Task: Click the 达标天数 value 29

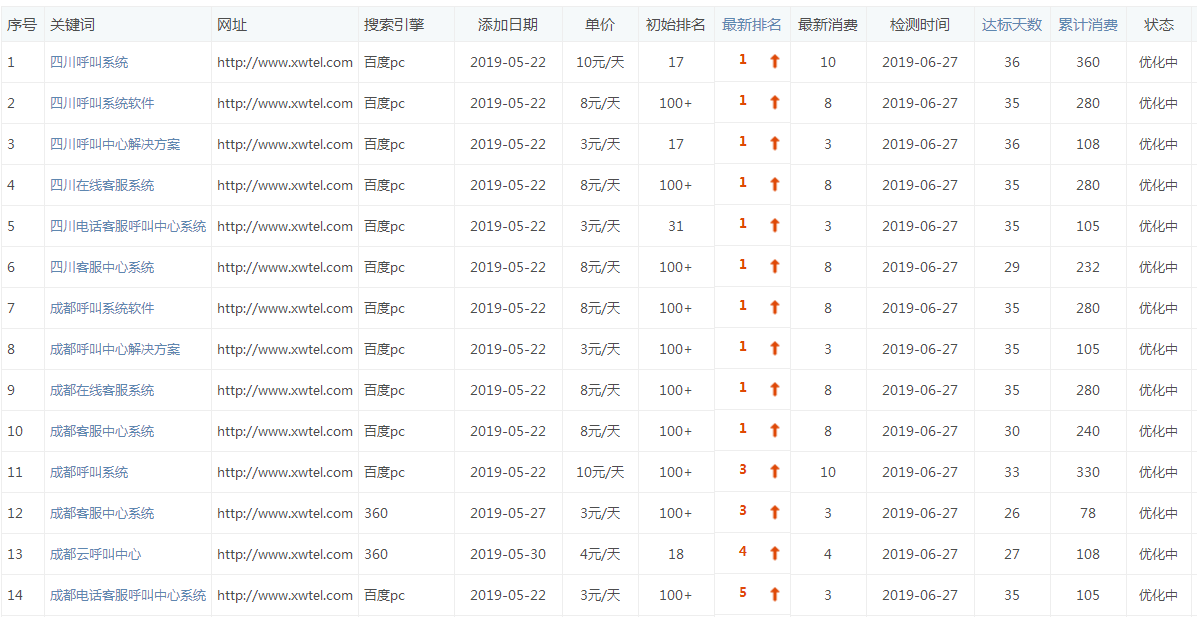Action: [1011, 267]
